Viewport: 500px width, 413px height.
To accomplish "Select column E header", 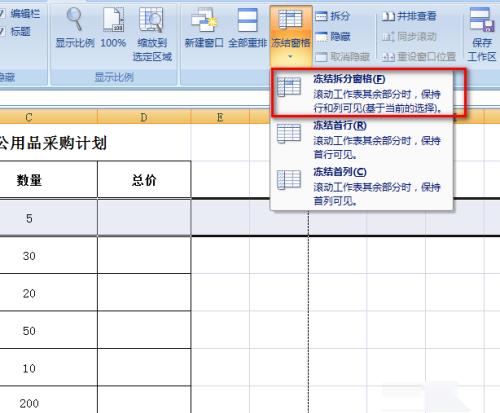I will coord(220,117).
